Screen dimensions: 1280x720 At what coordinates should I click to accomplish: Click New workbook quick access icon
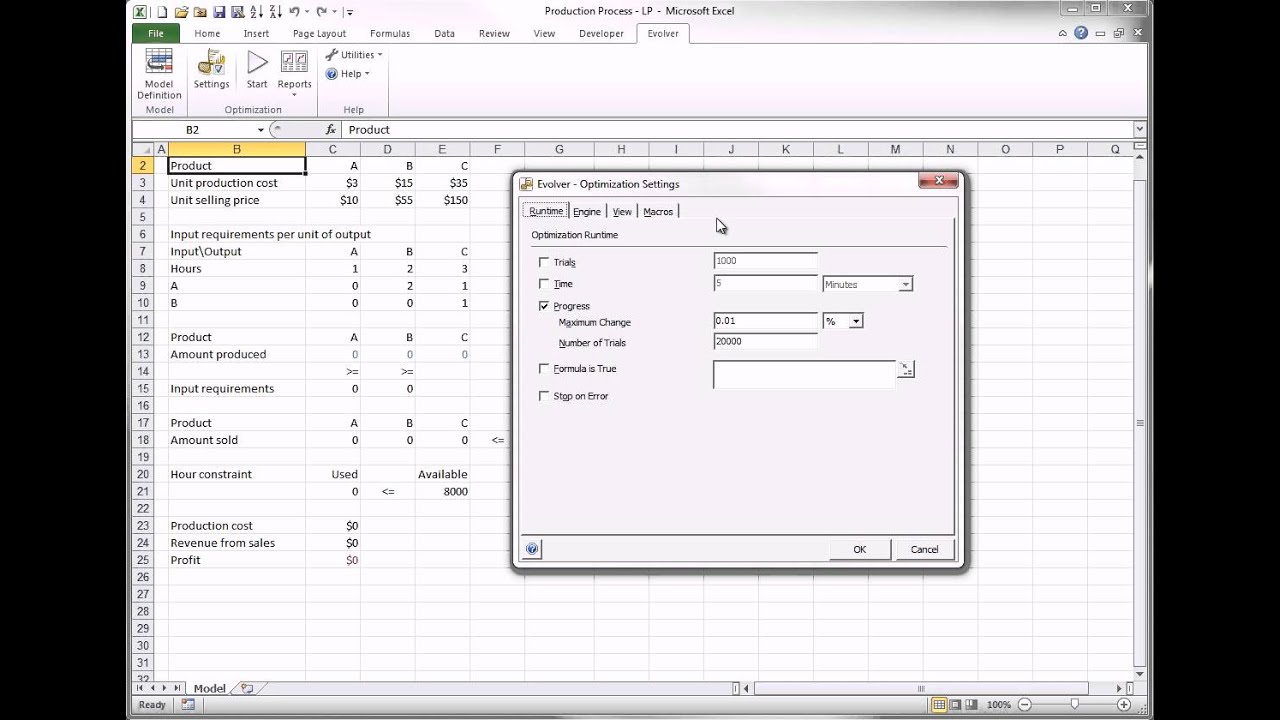click(162, 12)
